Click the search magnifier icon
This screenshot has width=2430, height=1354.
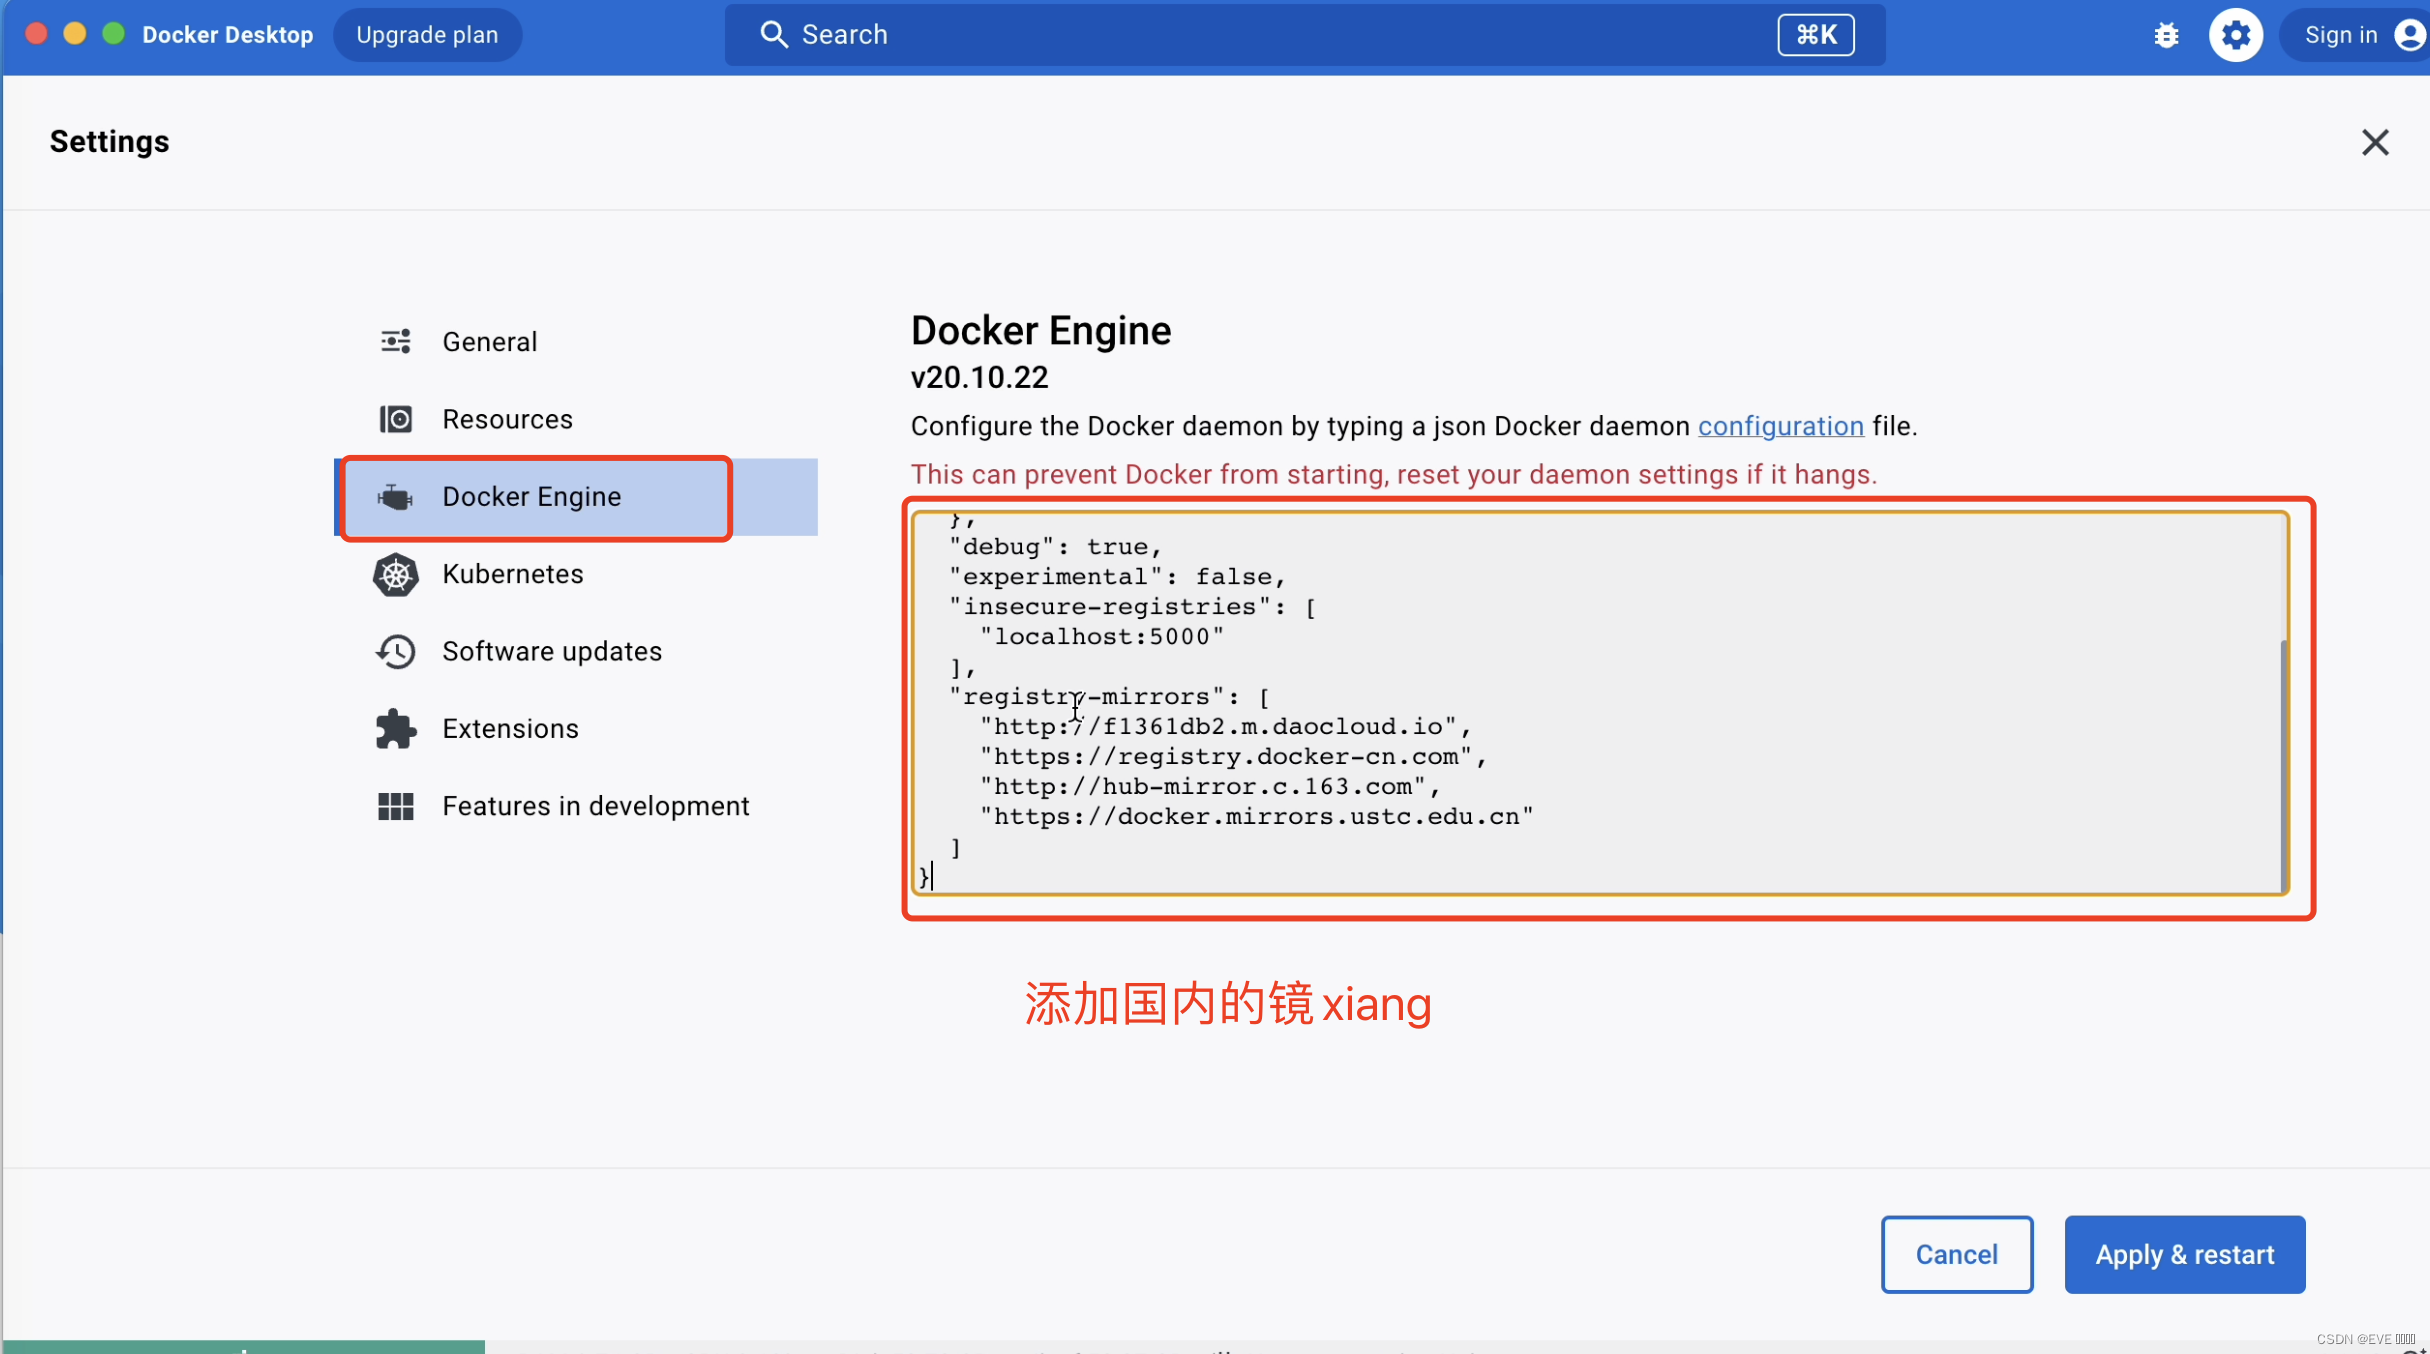tap(773, 35)
